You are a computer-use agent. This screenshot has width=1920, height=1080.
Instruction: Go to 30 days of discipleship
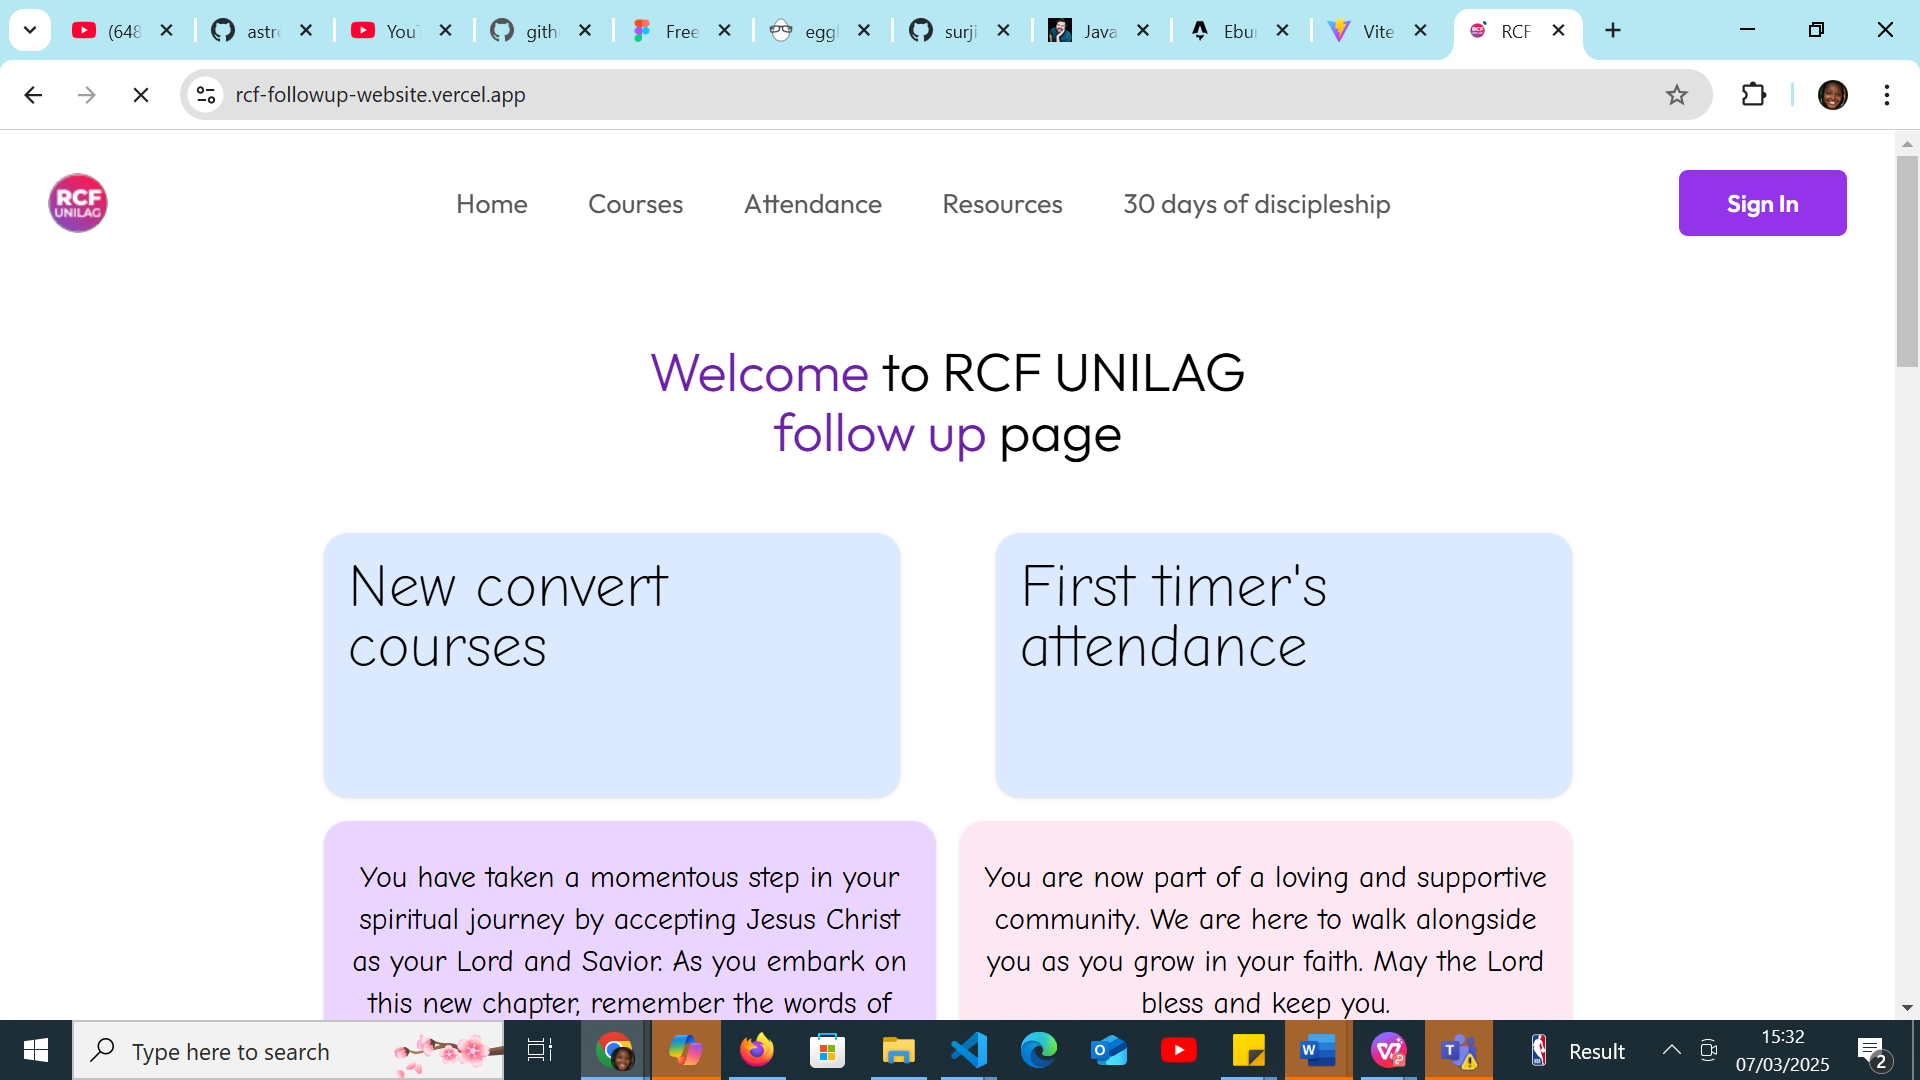pyautogui.click(x=1256, y=204)
